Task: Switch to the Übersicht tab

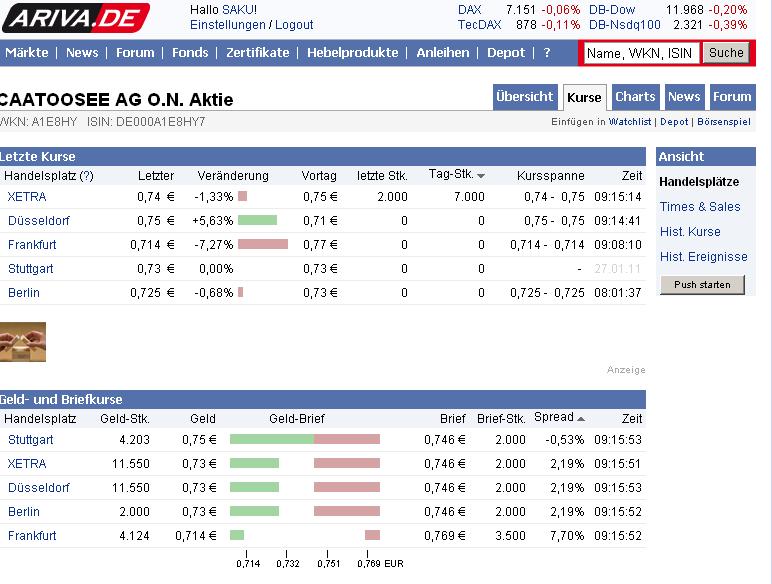Action: 524,97
